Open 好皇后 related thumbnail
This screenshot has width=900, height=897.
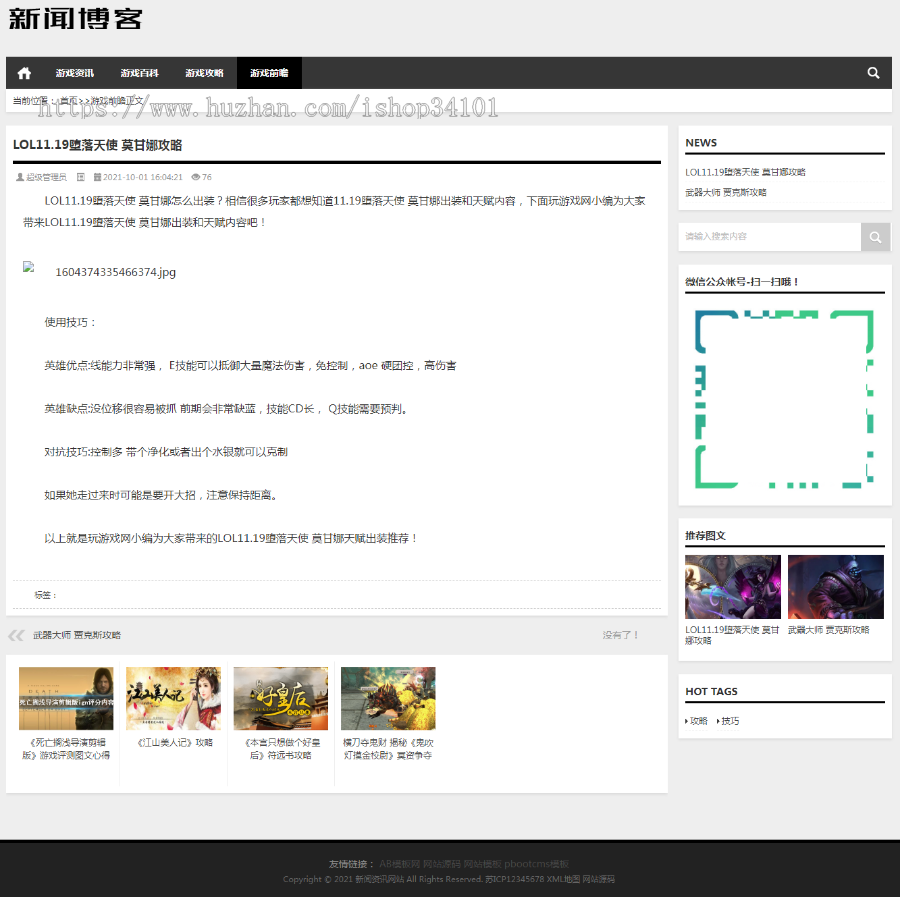(281, 698)
